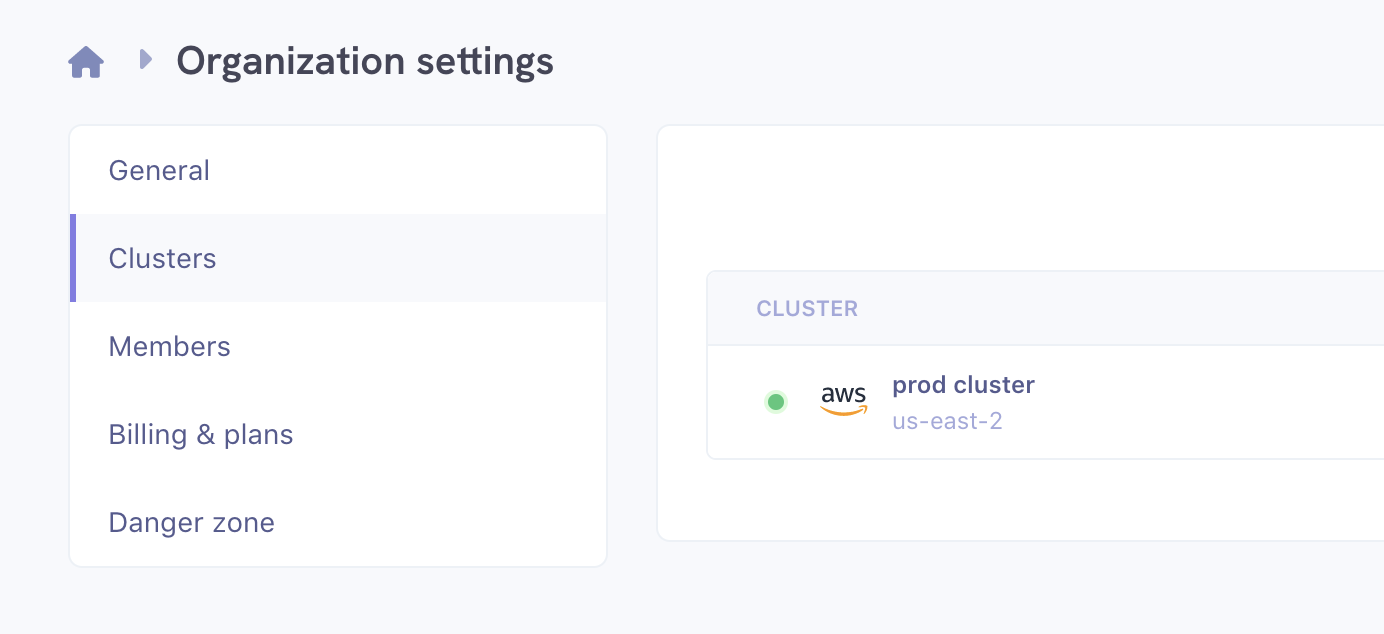Select the Clusters settings section
Screen dimensions: 1384x634
tap(162, 259)
